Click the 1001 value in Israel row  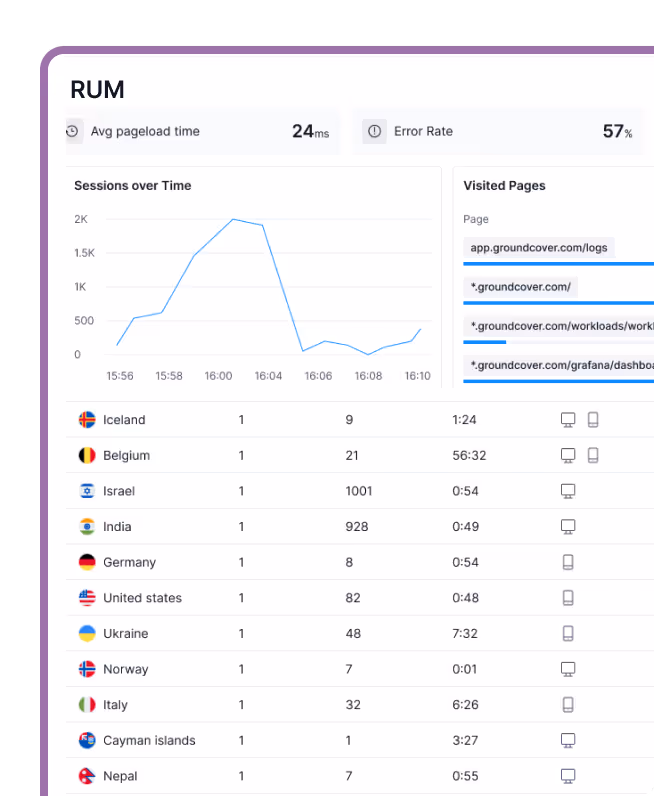pyautogui.click(x=359, y=491)
